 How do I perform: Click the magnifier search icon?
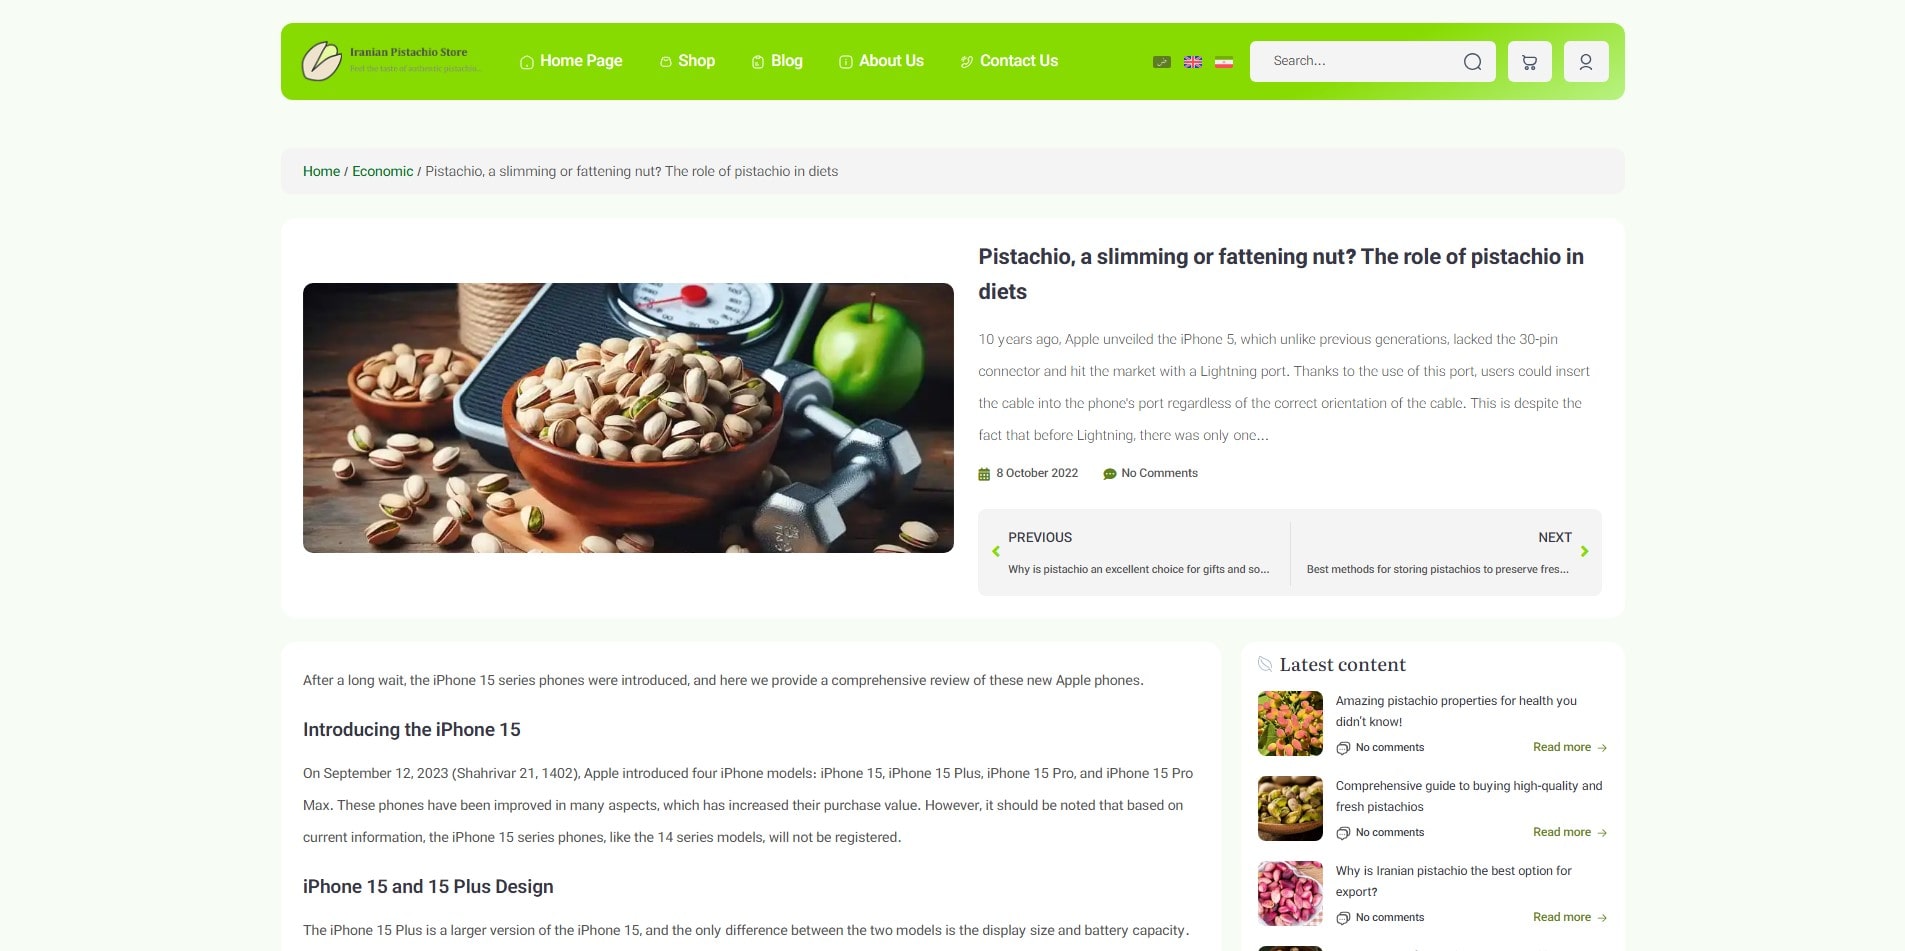[1472, 62]
